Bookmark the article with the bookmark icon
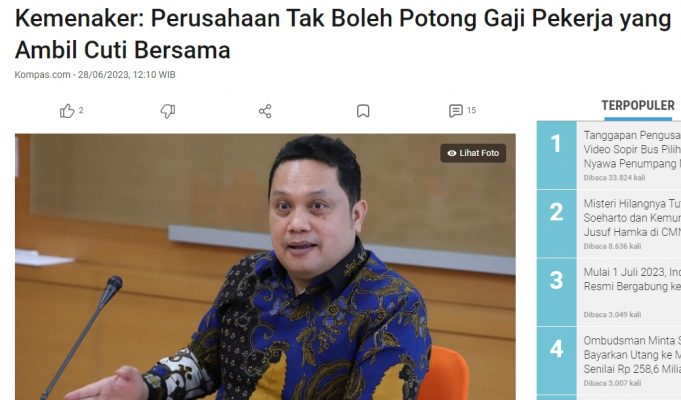 click(363, 111)
